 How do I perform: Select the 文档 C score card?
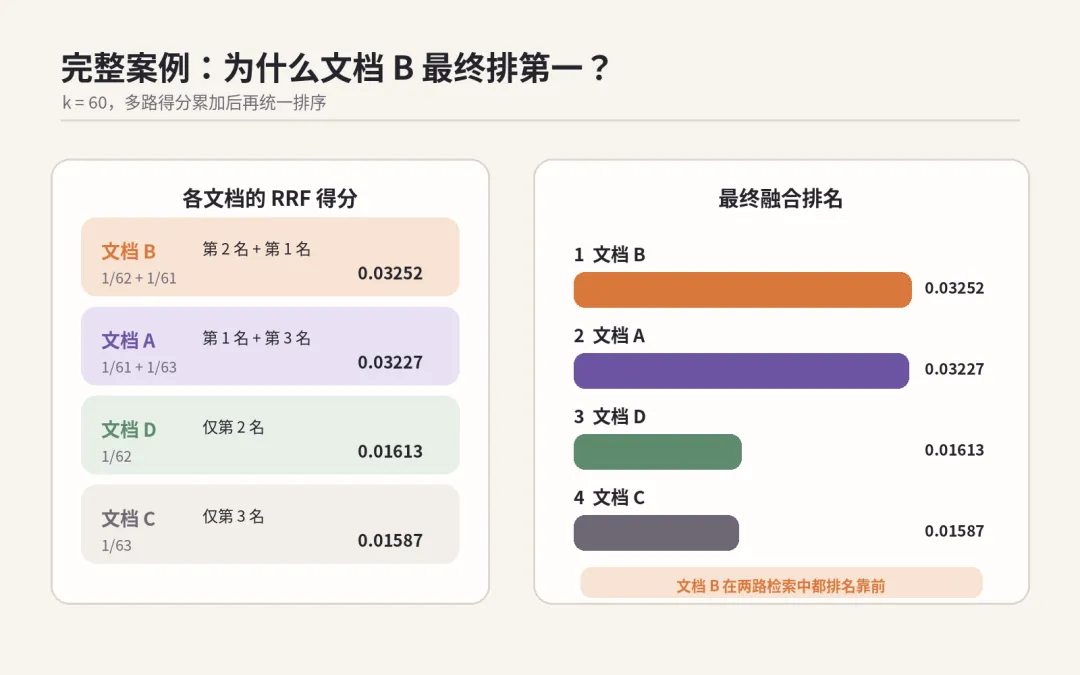[270, 524]
